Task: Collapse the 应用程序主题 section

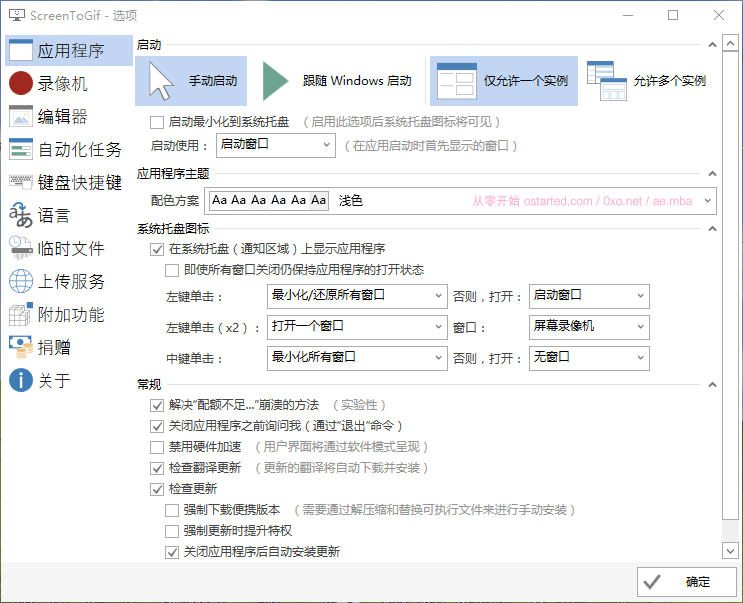Action: click(x=712, y=174)
